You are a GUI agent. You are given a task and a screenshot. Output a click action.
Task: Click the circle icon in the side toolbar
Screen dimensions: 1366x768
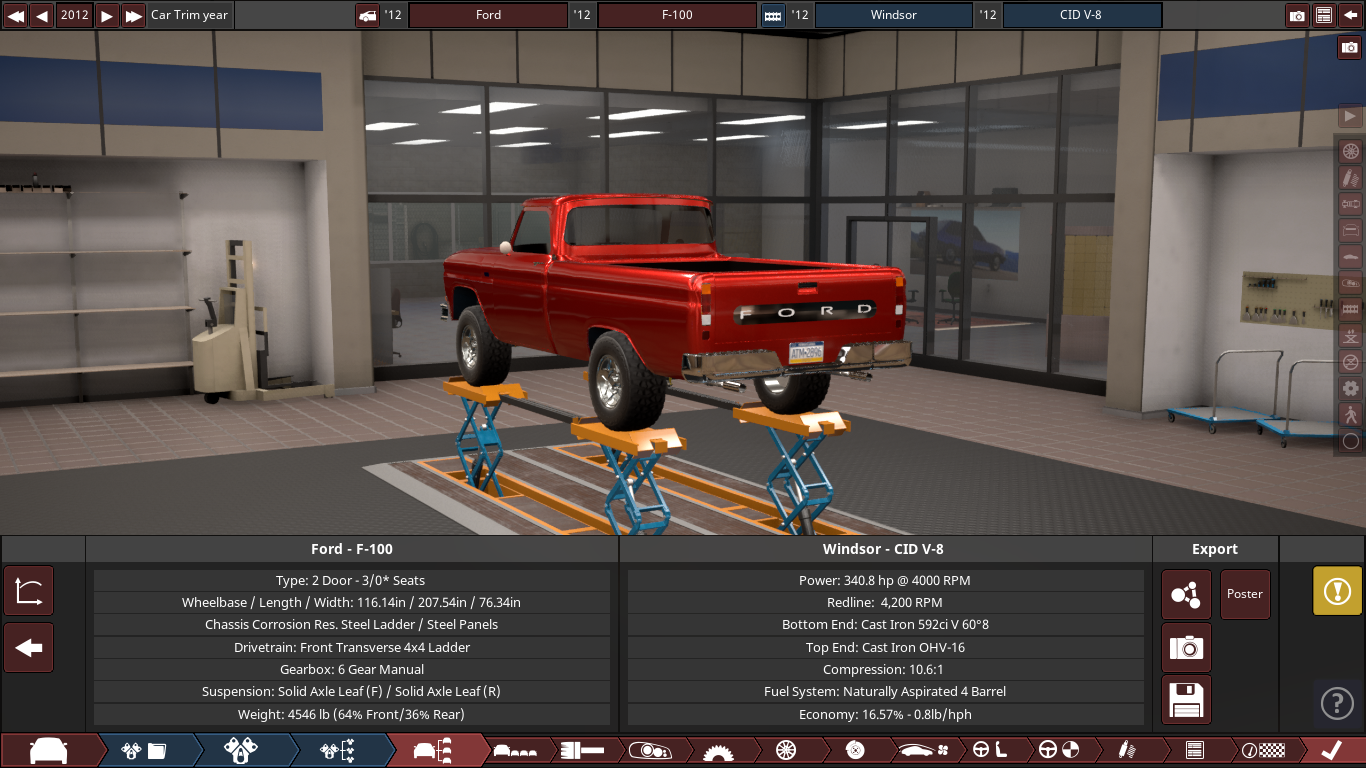(1350, 440)
